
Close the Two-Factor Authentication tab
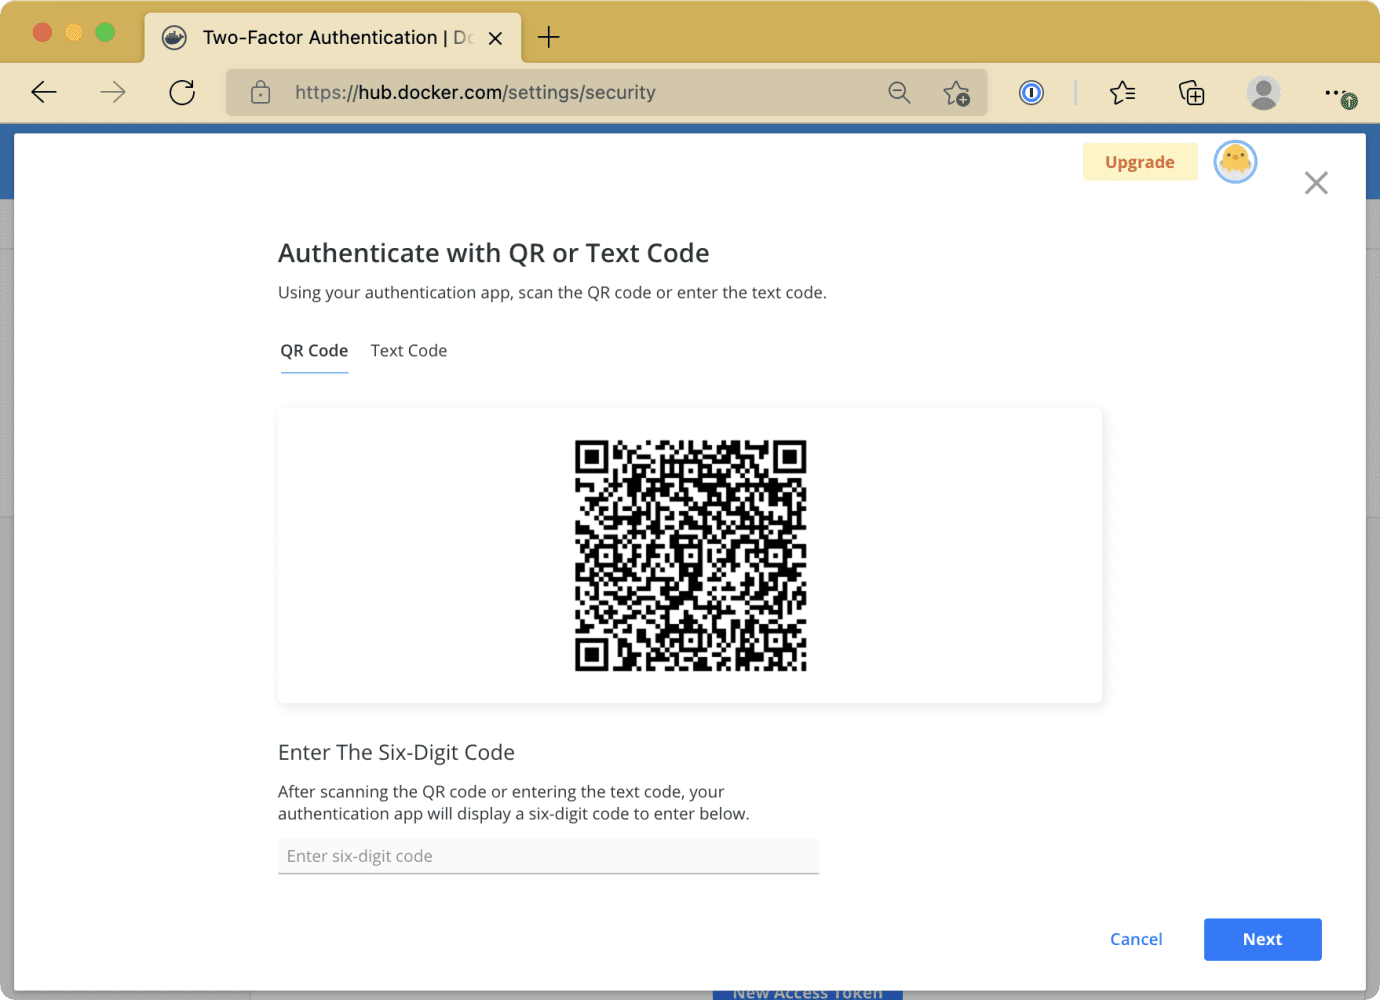[x=495, y=38]
